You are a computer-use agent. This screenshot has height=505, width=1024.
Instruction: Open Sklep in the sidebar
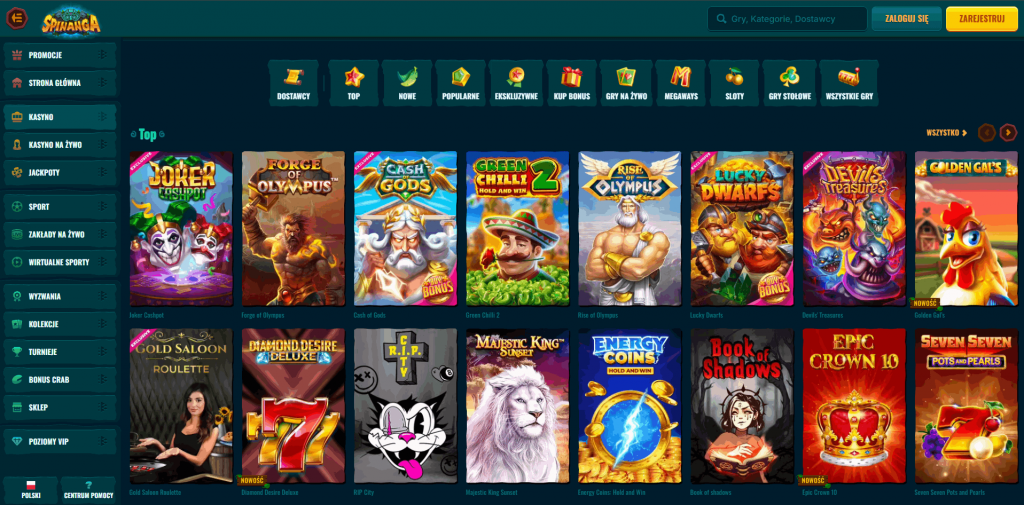tap(59, 407)
